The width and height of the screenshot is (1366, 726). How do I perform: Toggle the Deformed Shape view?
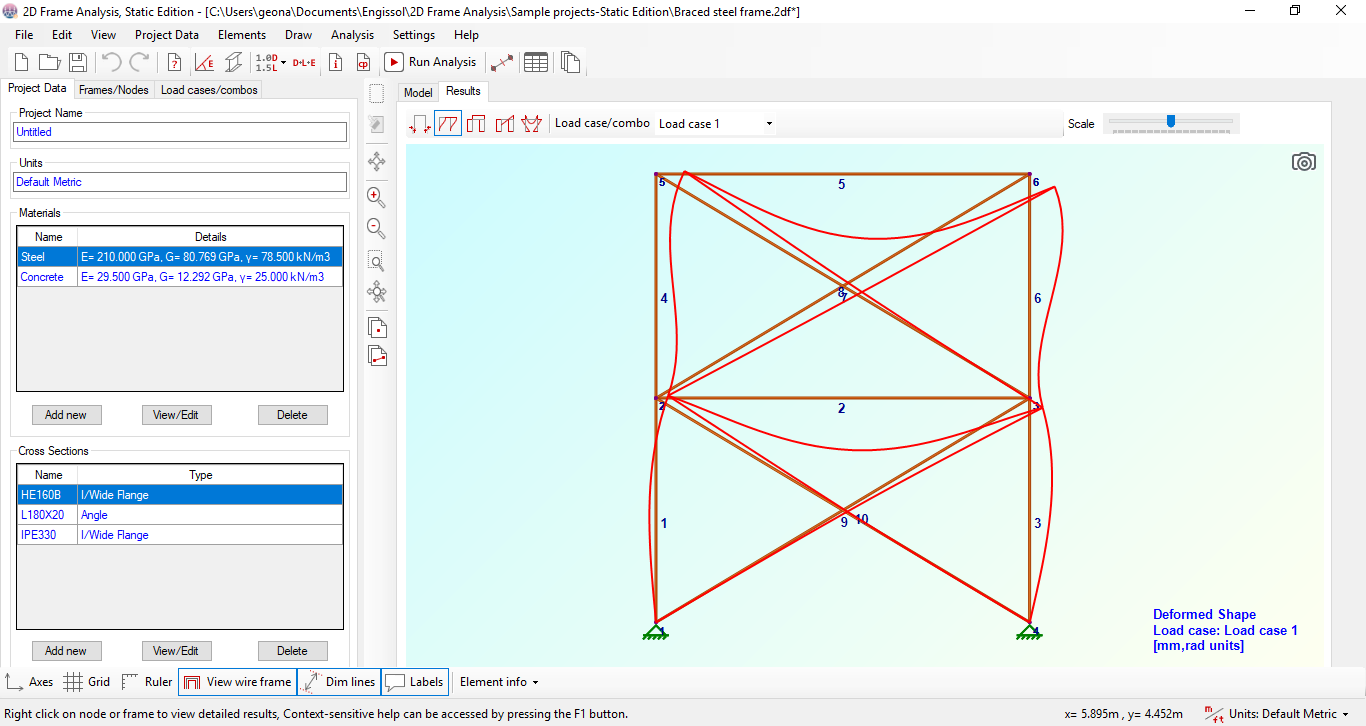[x=448, y=124]
